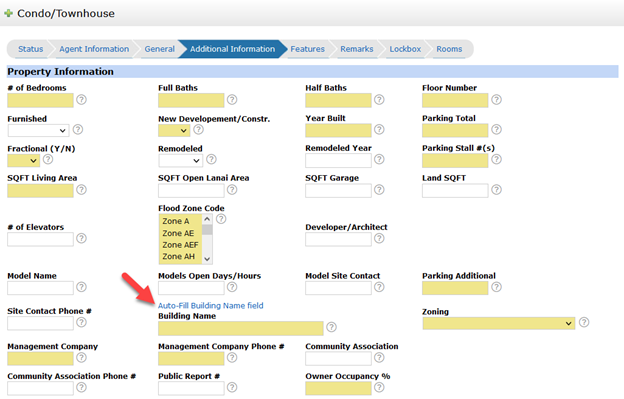
Task: Open help icon for SQFT Living Area
Action: pos(82,190)
